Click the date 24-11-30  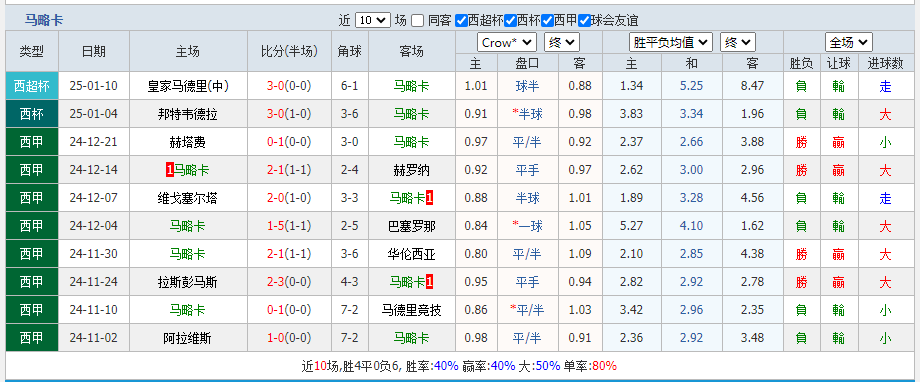coord(94,254)
